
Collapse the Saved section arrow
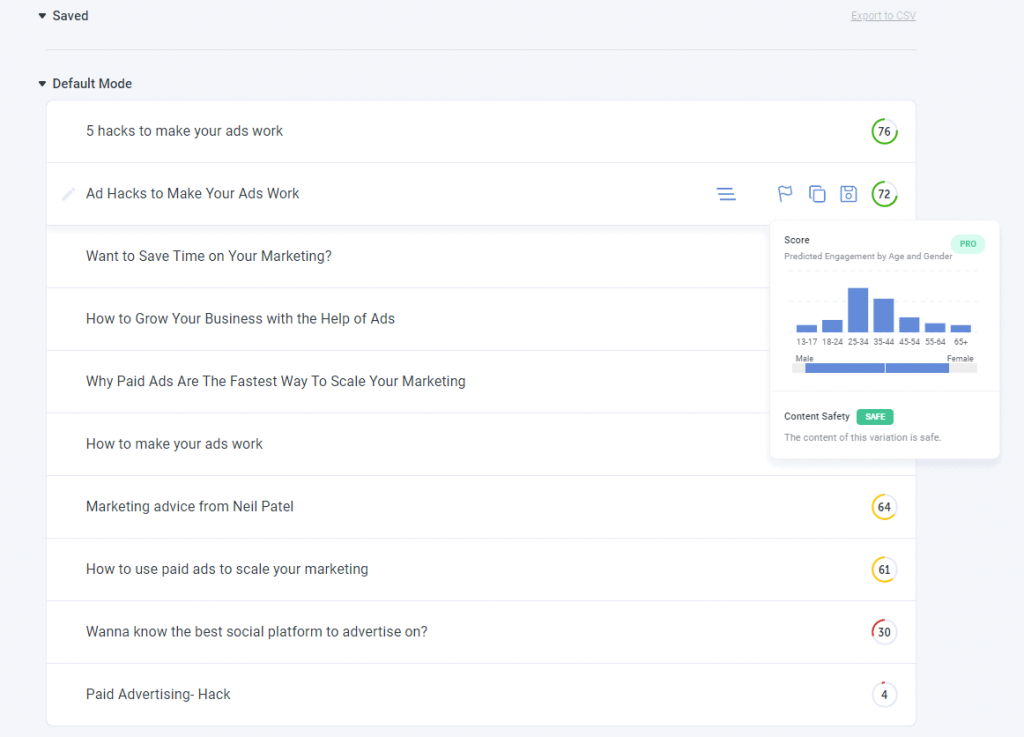[42, 16]
